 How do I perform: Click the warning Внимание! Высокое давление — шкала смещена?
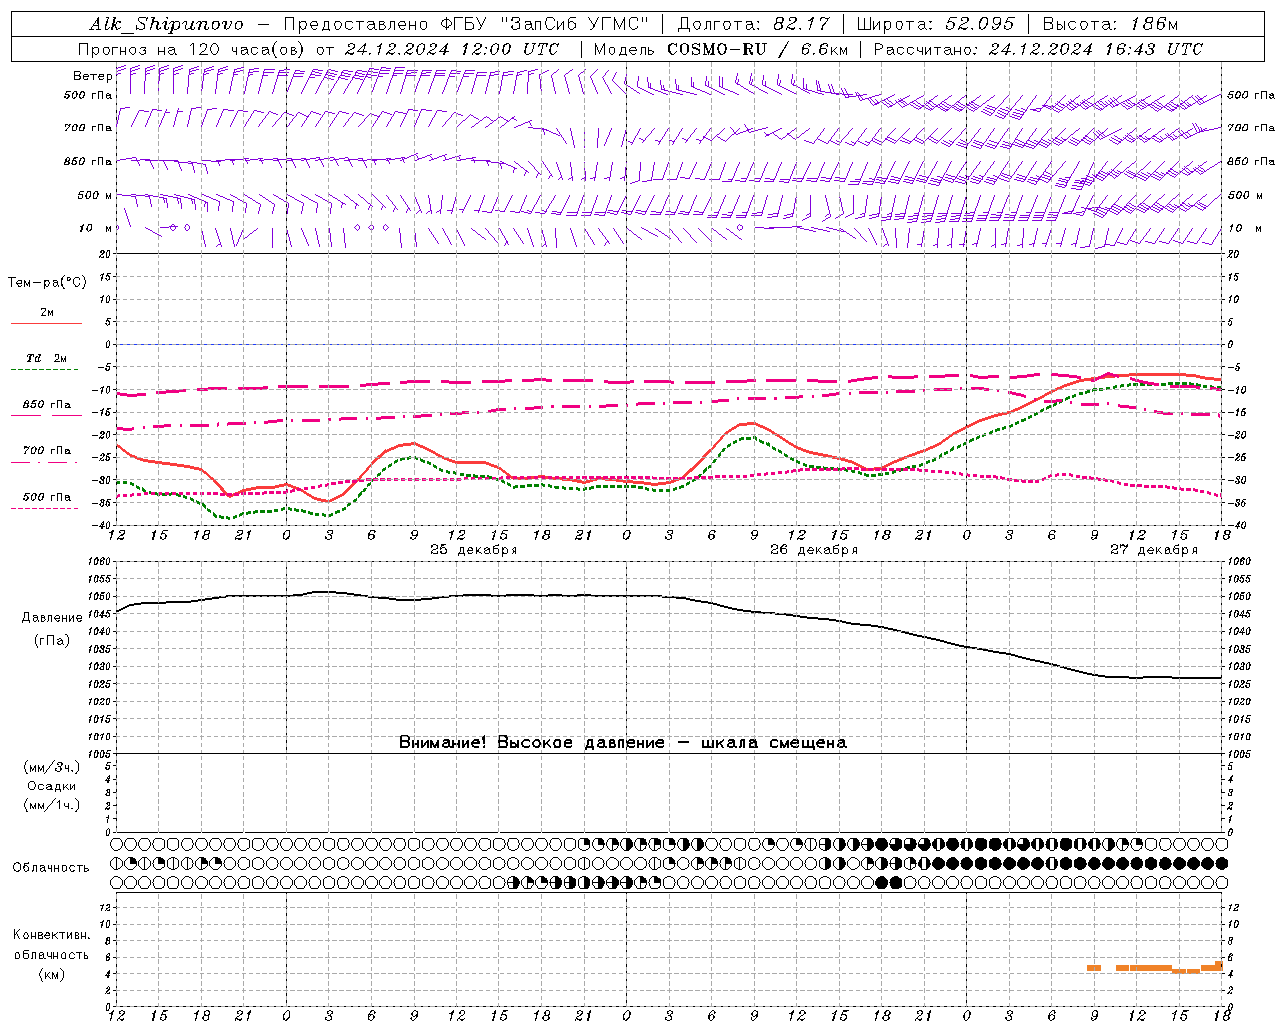[623, 743]
